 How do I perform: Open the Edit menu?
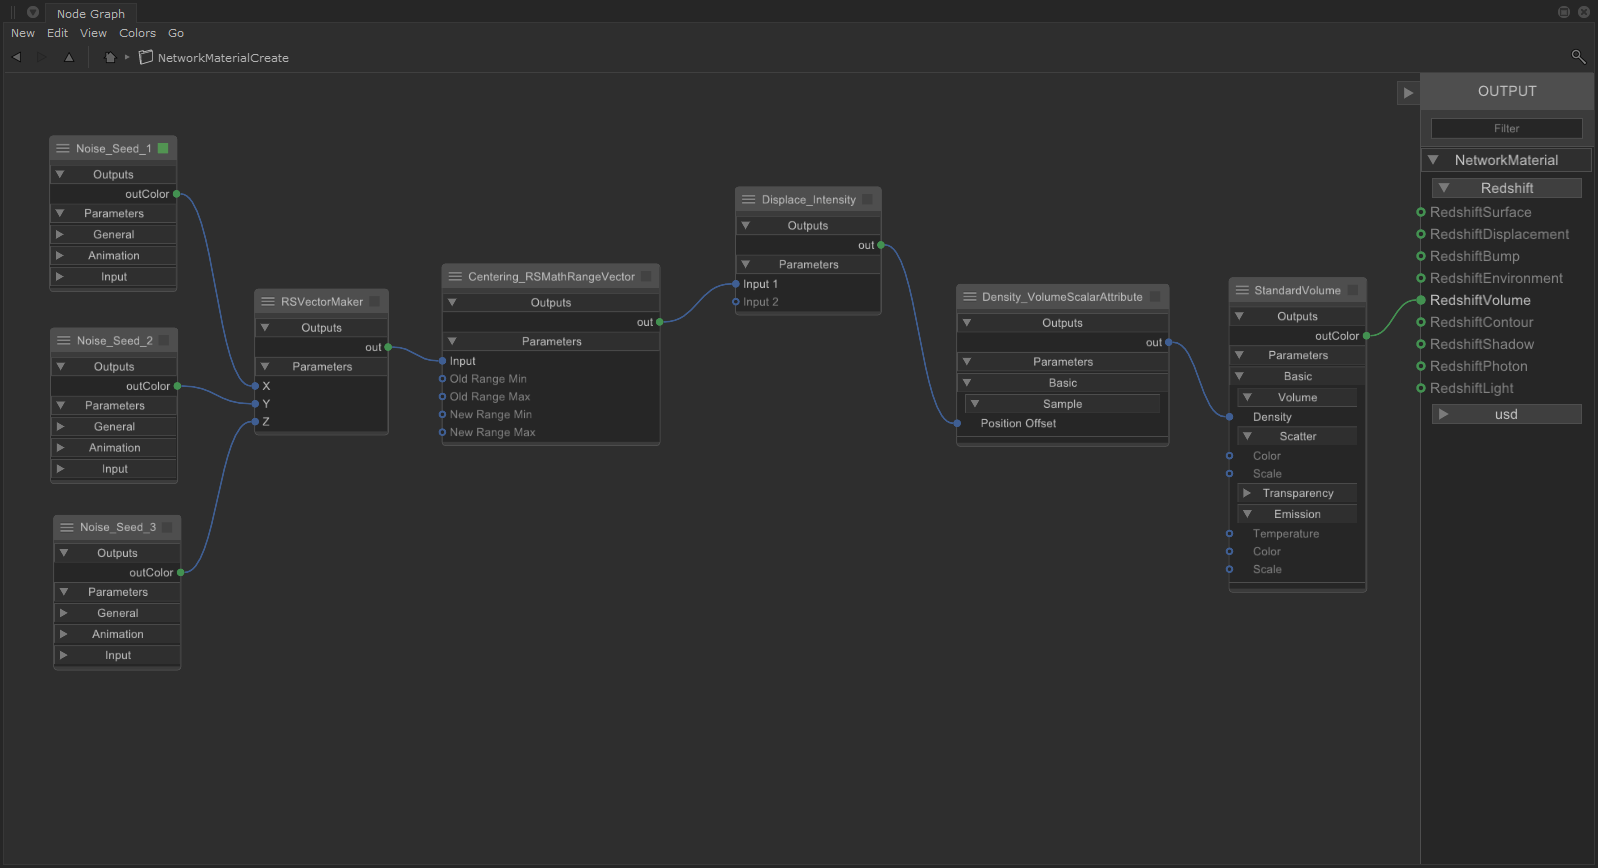pos(57,33)
